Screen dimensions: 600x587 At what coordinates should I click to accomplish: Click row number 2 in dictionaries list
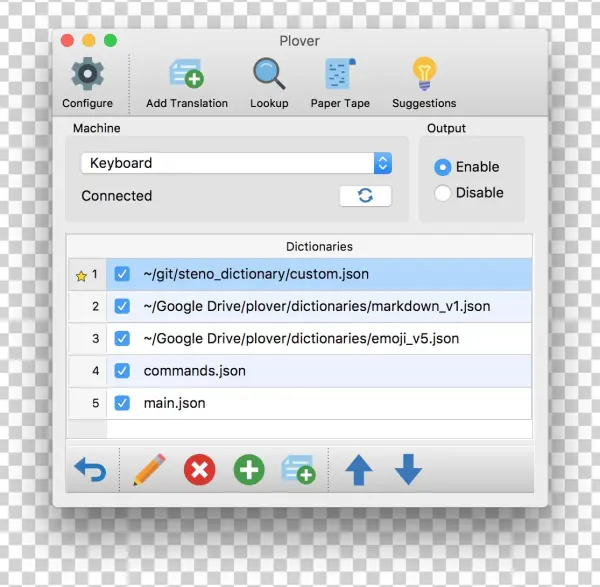click(x=95, y=307)
